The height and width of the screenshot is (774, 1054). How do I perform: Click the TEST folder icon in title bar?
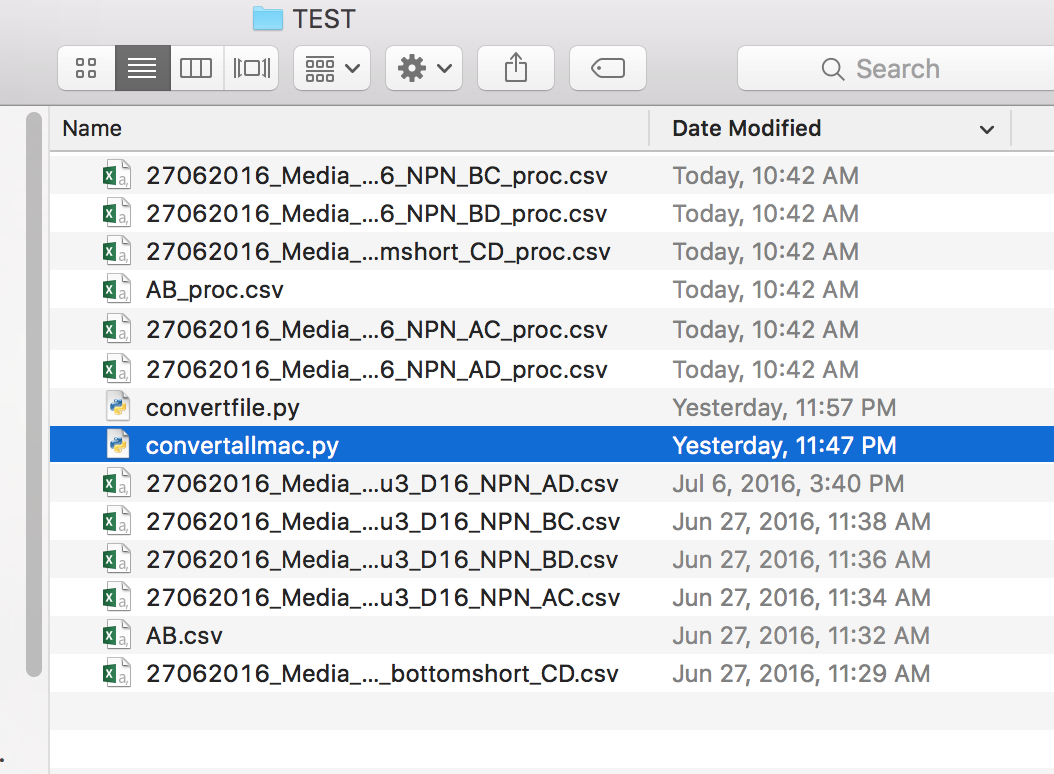[268, 18]
